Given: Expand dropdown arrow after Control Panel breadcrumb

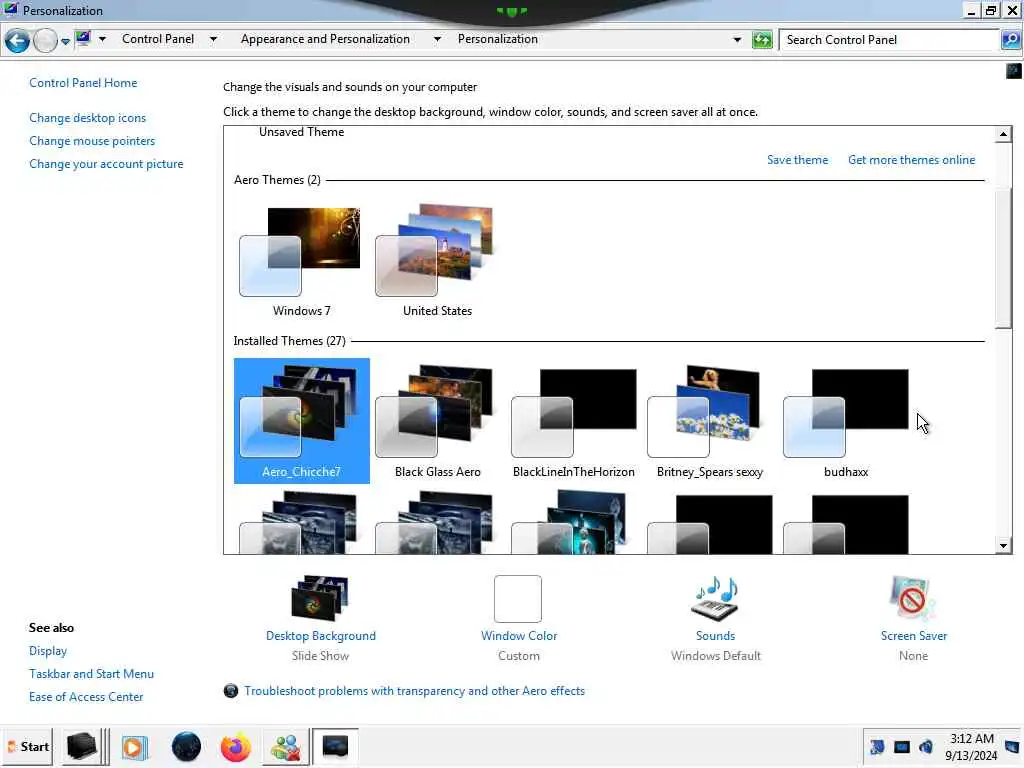Looking at the screenshot, I should coord(213,39).
